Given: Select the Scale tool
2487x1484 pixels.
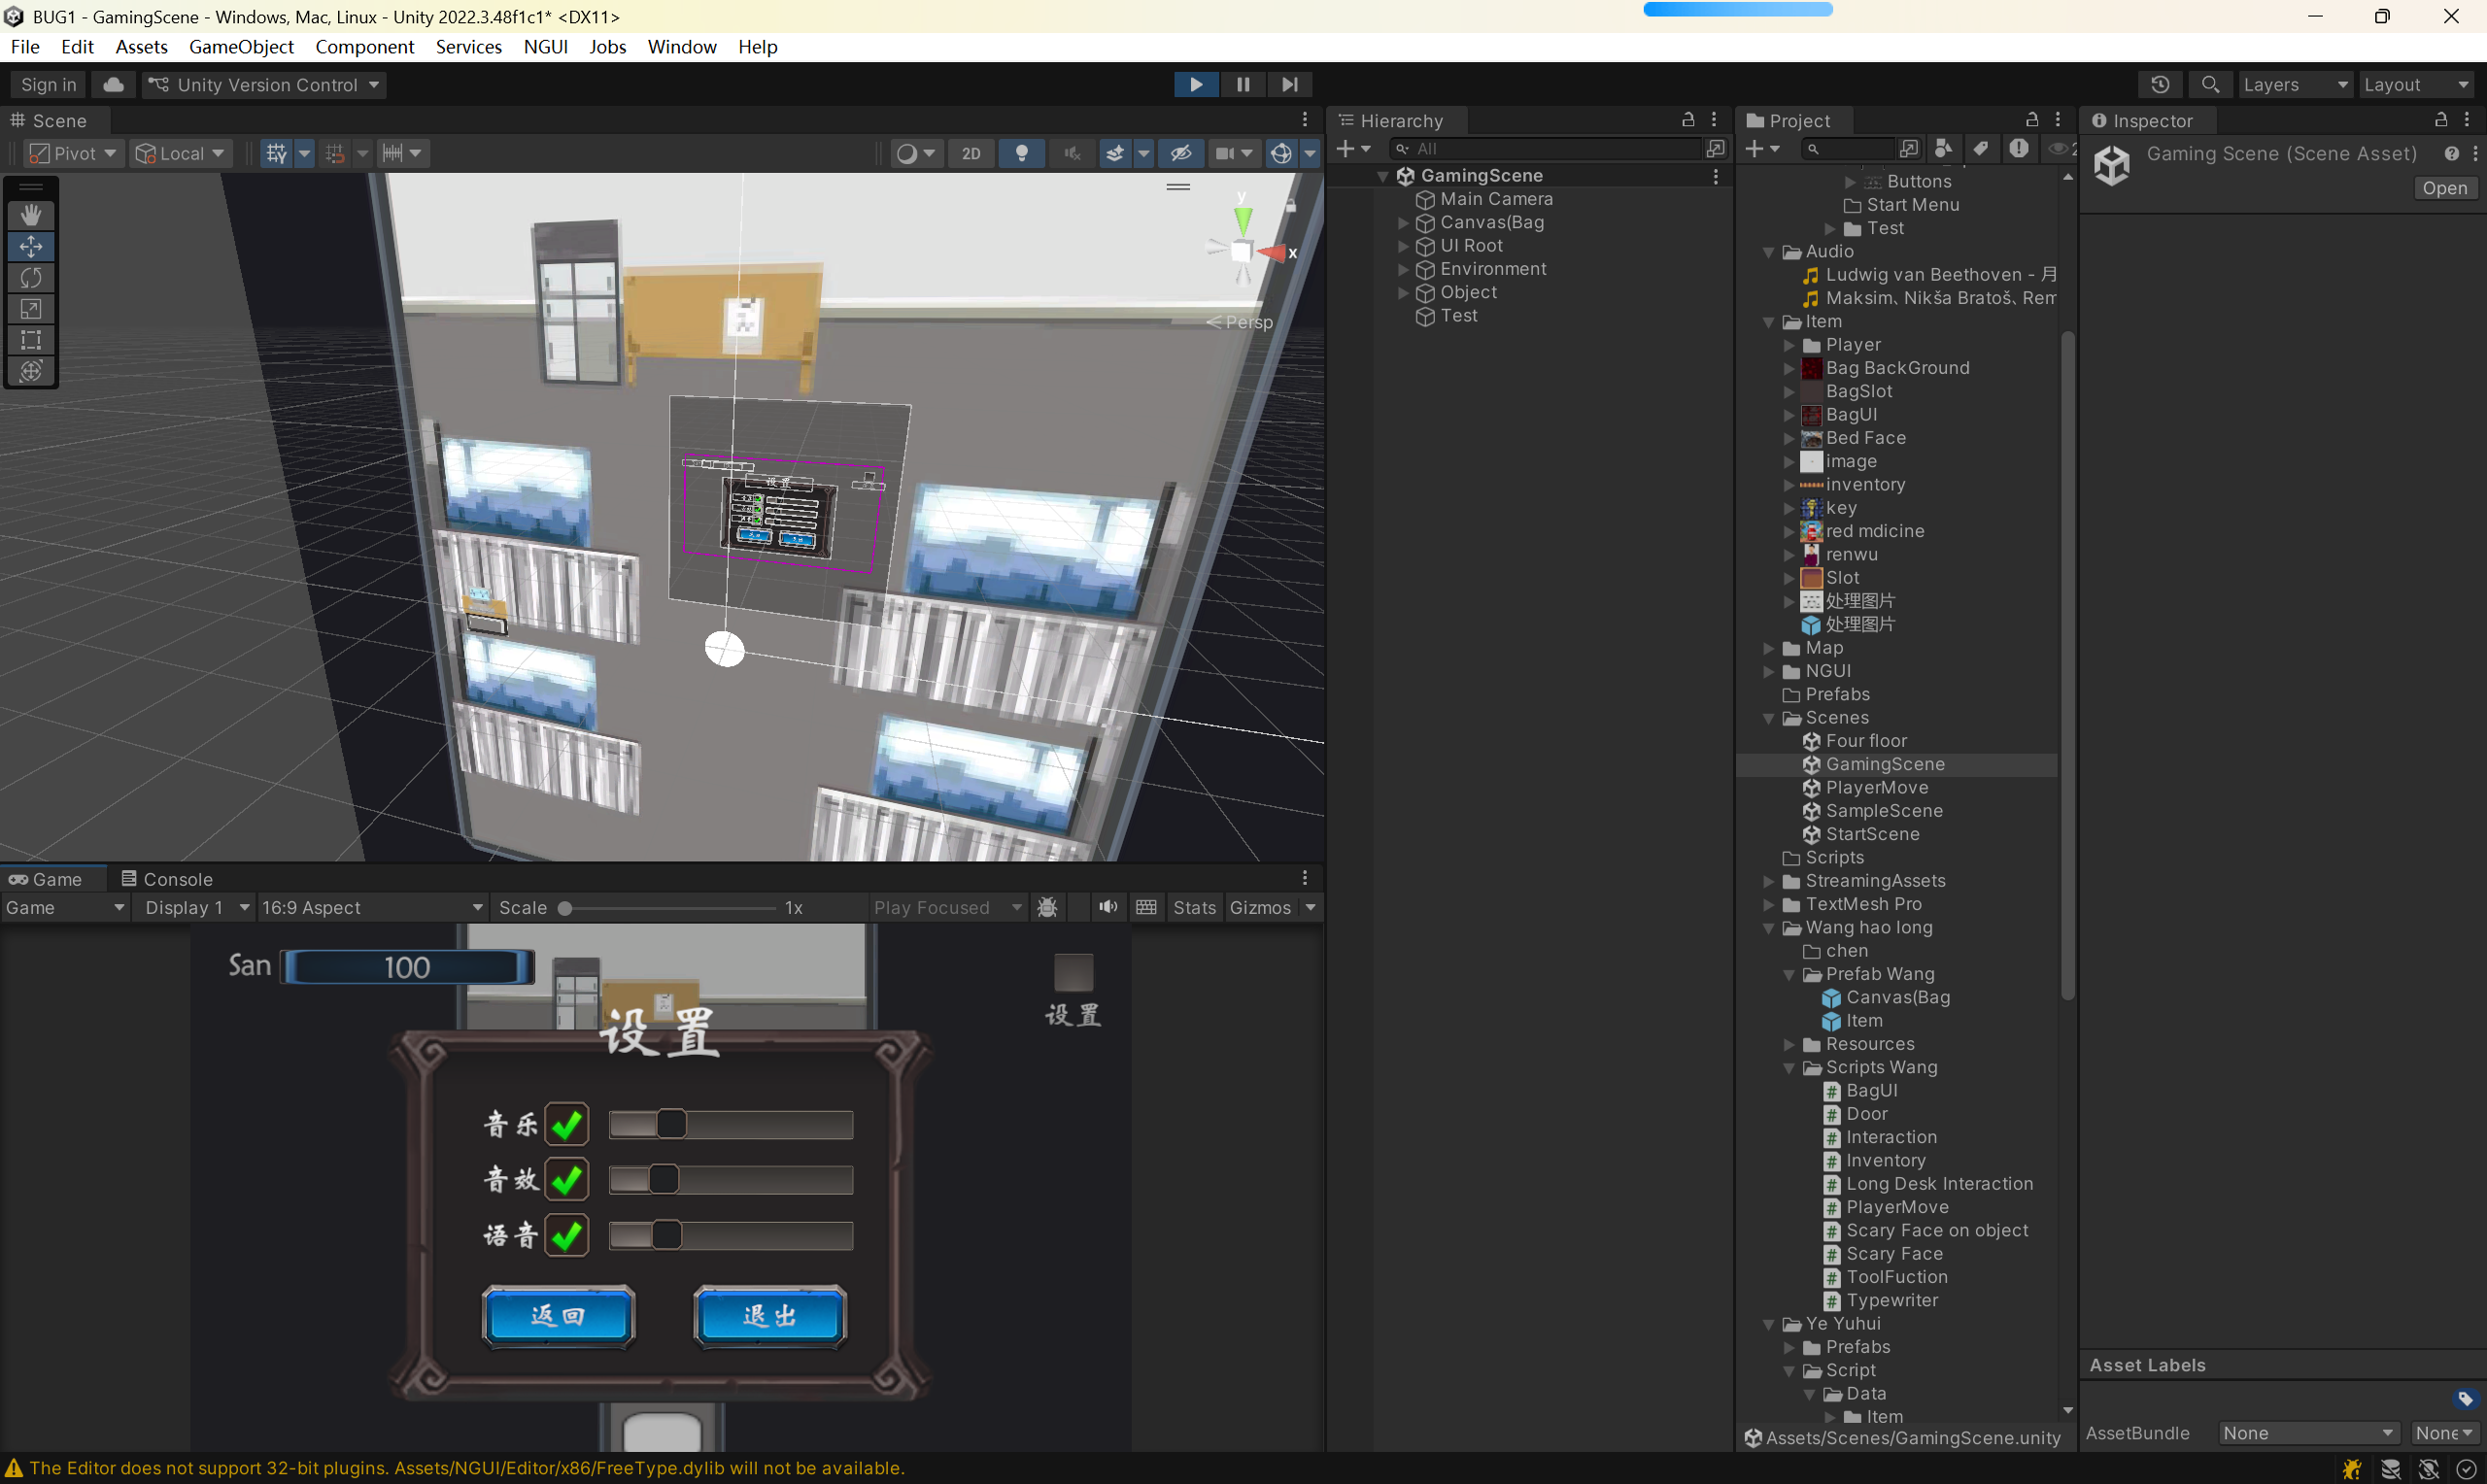Looking at the screenshot, I should [x=31, y=308].
